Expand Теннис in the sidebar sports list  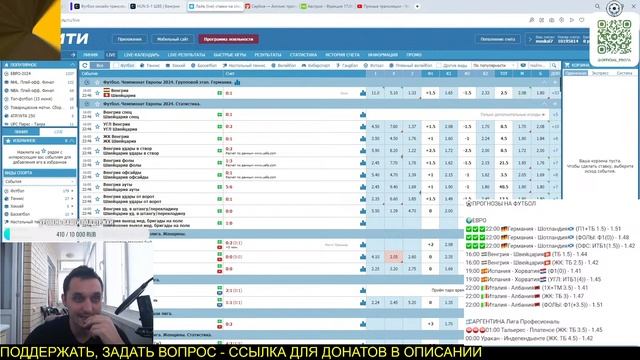[73, 198]
